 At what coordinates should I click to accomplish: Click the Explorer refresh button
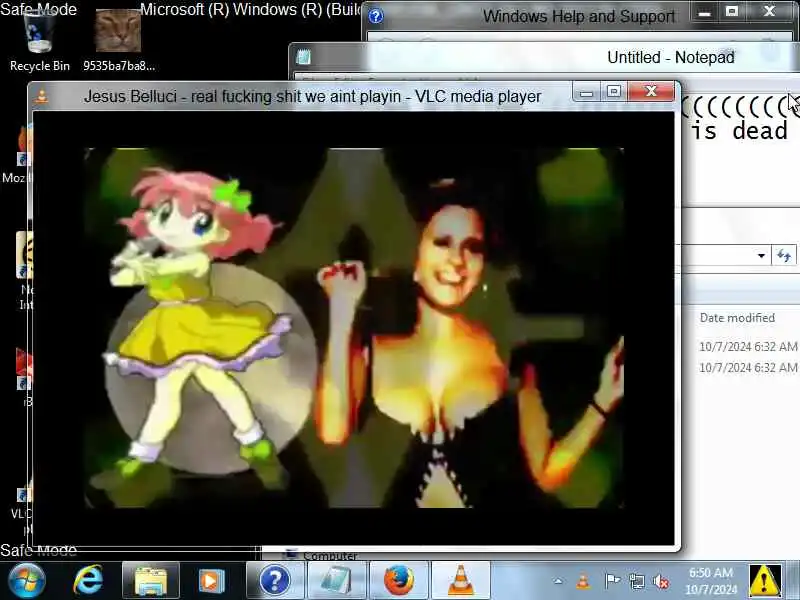(784, 256)
